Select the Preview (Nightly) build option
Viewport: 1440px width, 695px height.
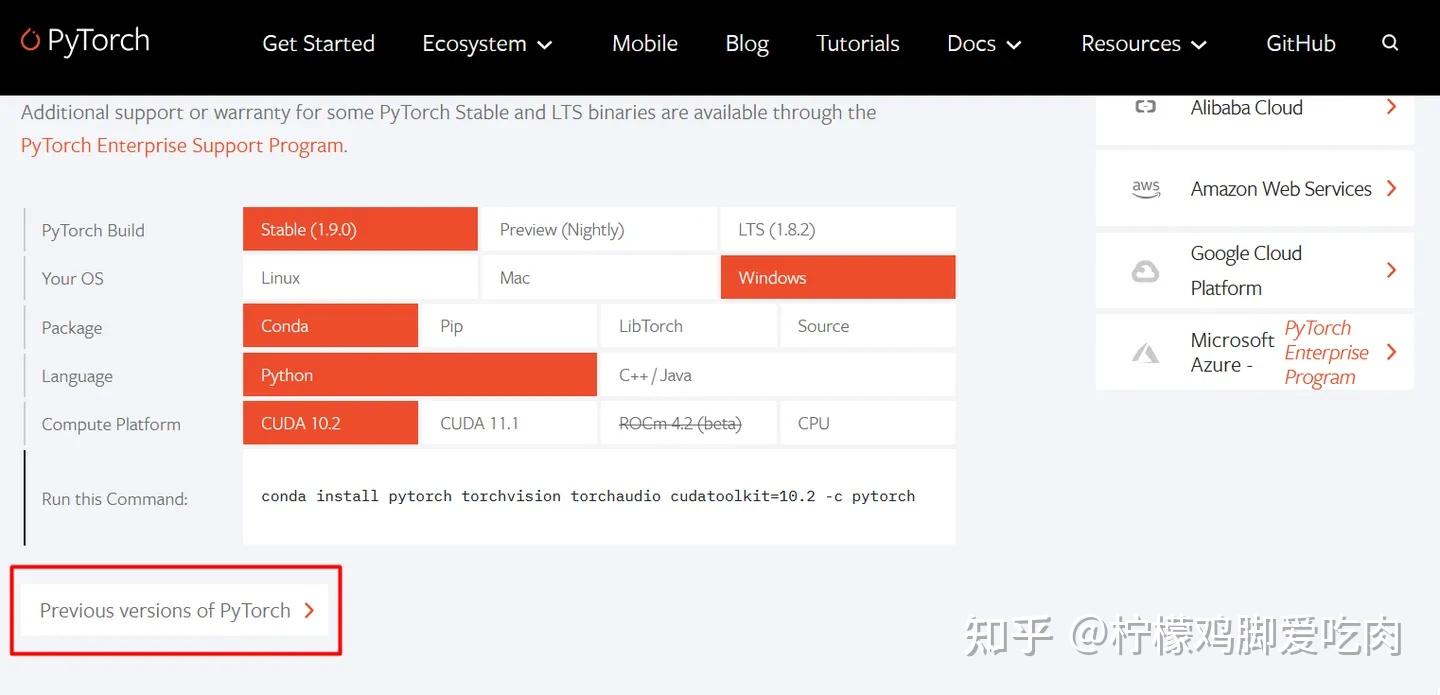point(562,229)
